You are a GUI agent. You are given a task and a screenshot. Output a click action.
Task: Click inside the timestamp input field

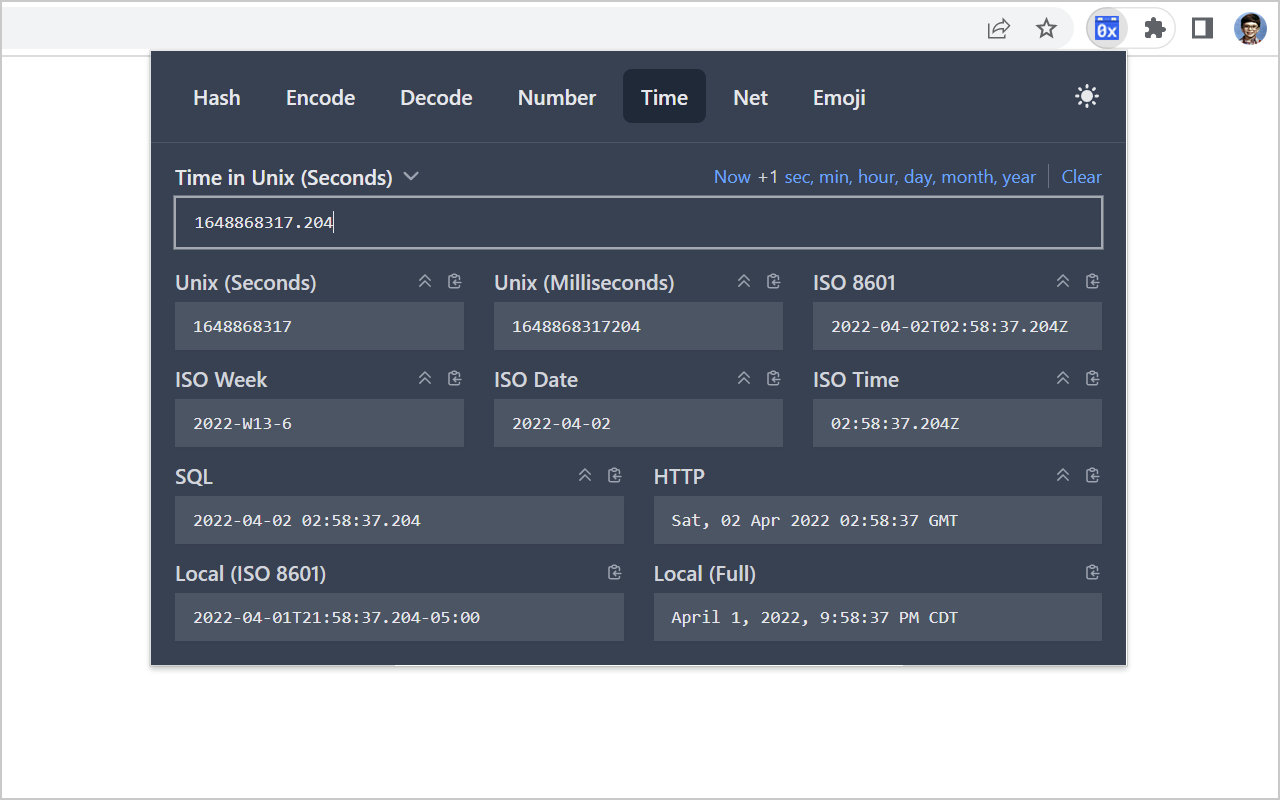(638, 222)
